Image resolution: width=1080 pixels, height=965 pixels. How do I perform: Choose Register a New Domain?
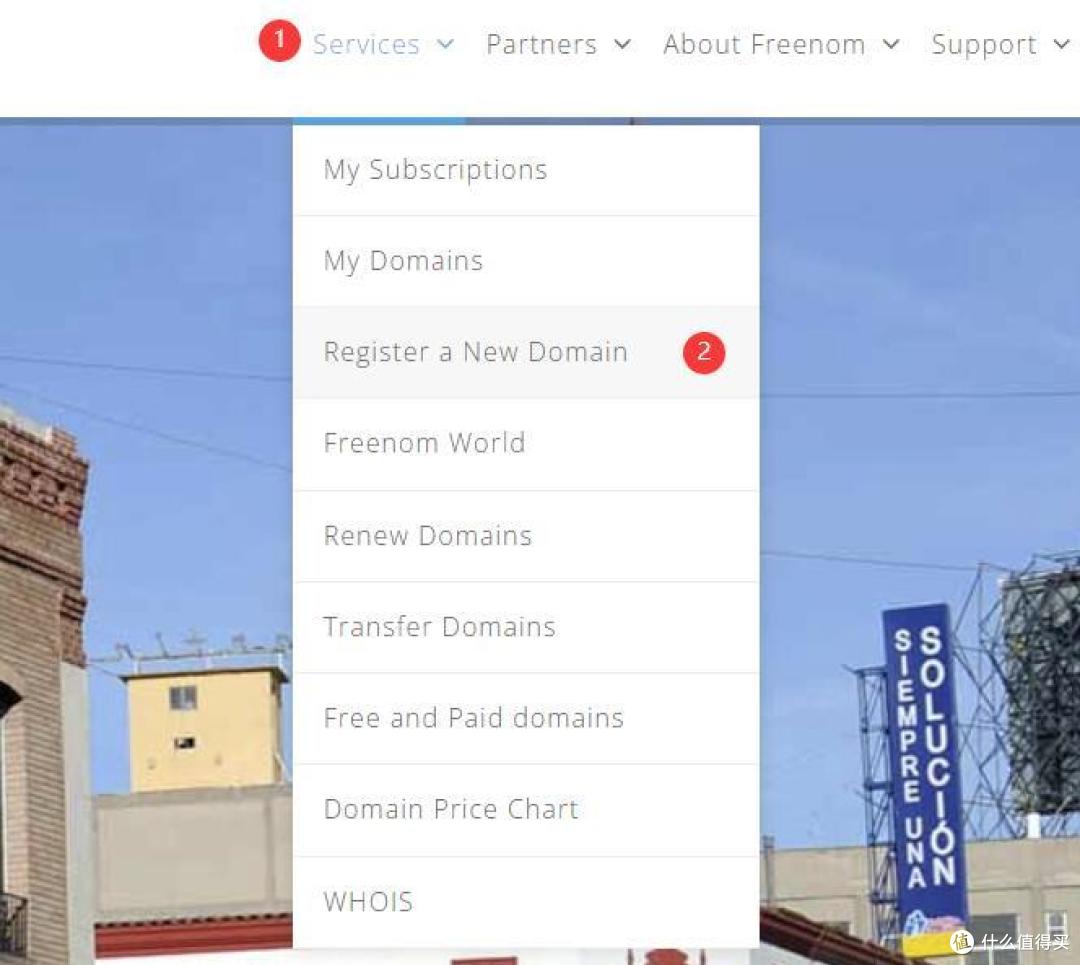526,352
